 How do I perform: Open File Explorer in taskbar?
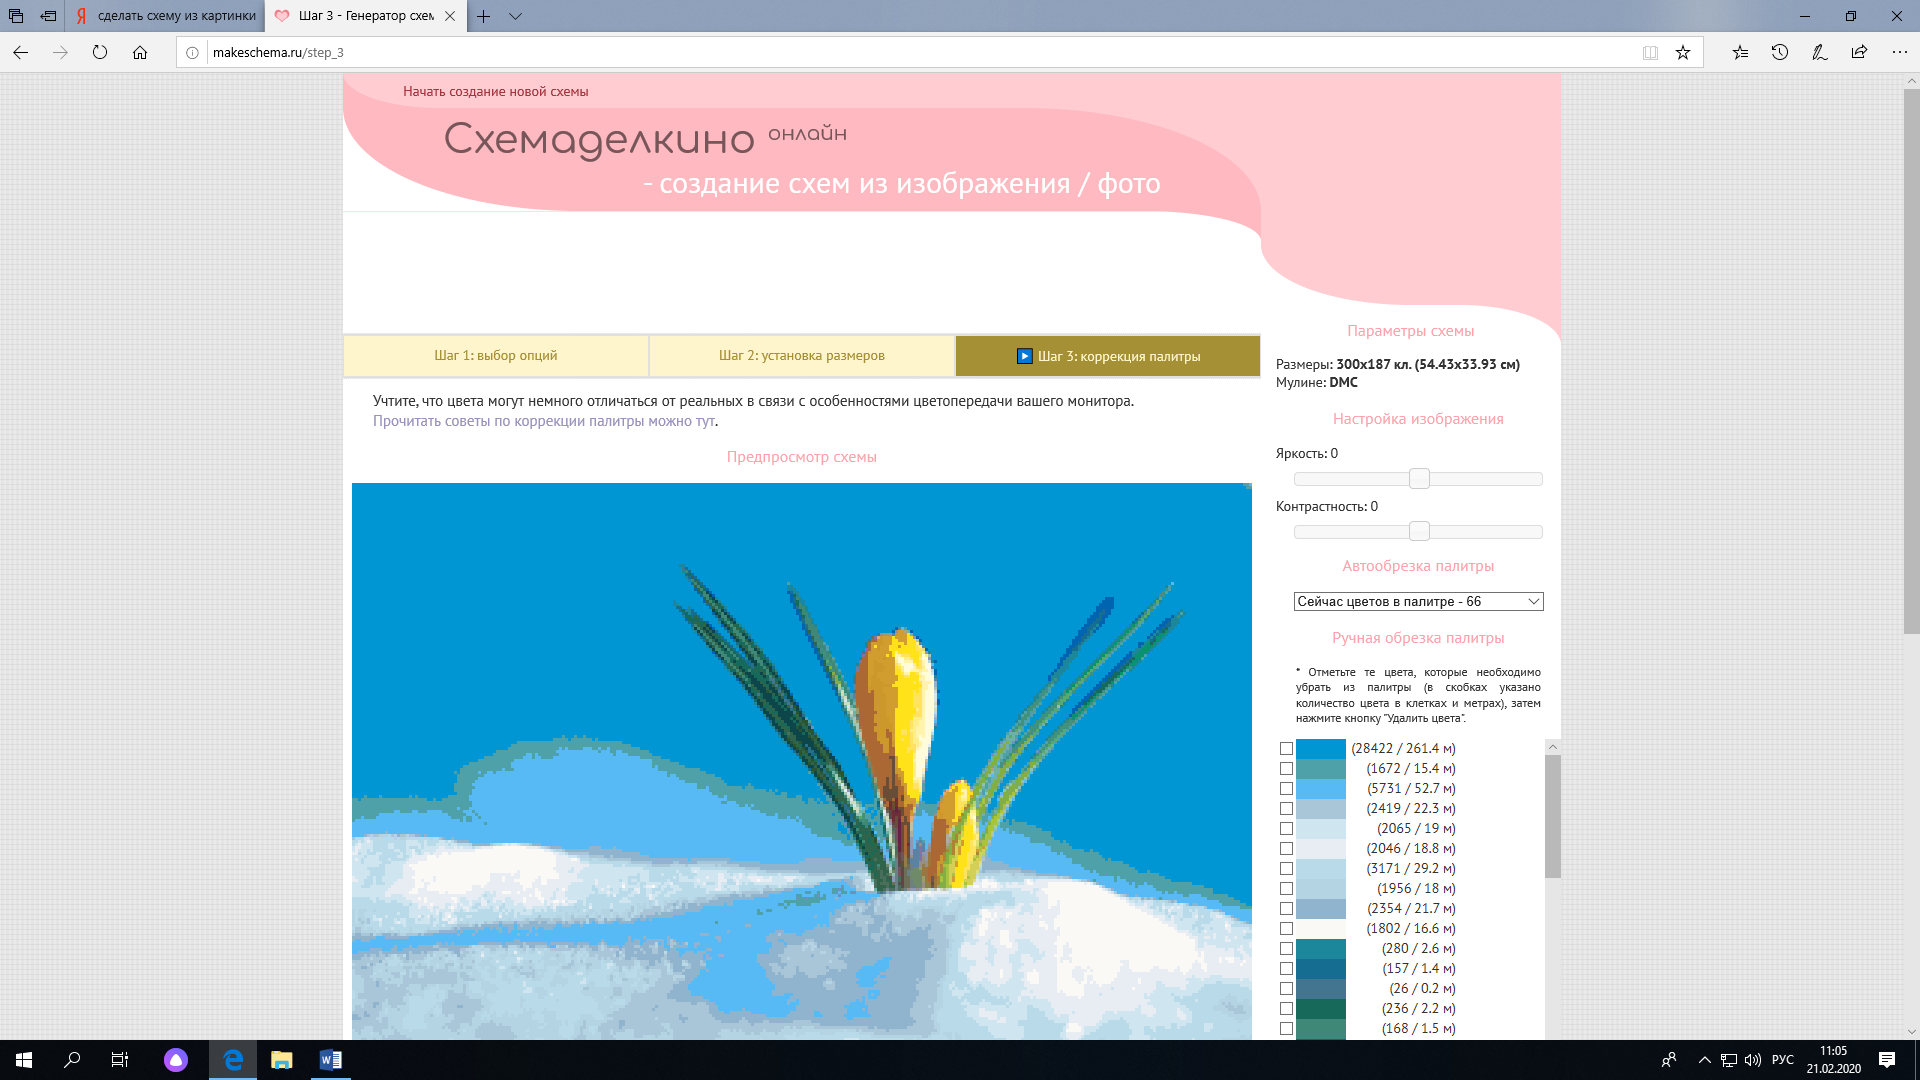281,1060
